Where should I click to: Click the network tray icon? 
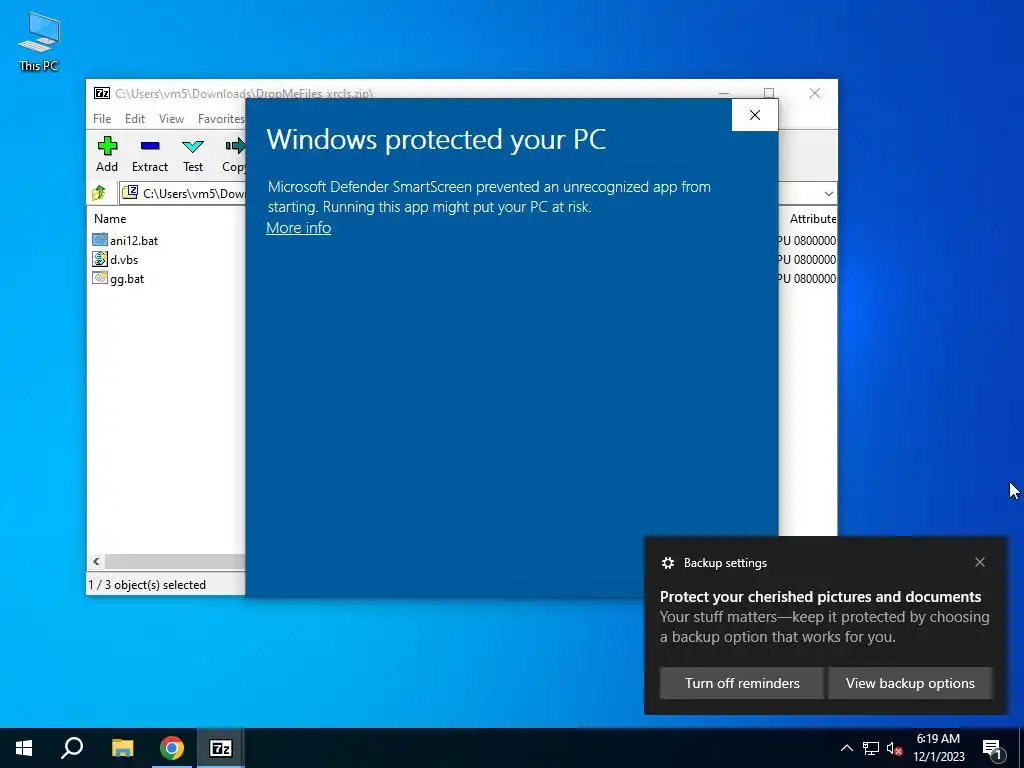[x=871, y=748]
